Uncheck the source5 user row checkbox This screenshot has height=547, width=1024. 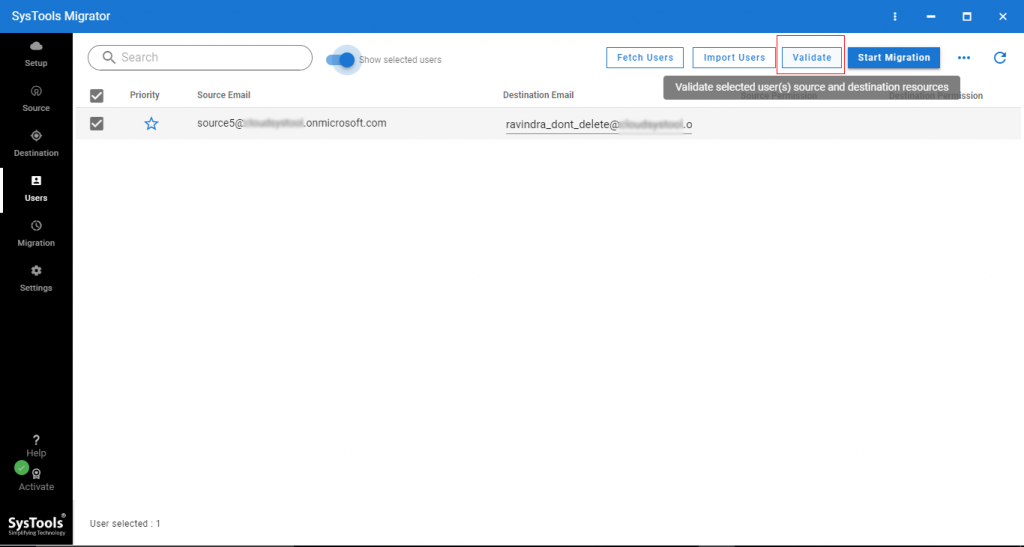tap(97, 123)
